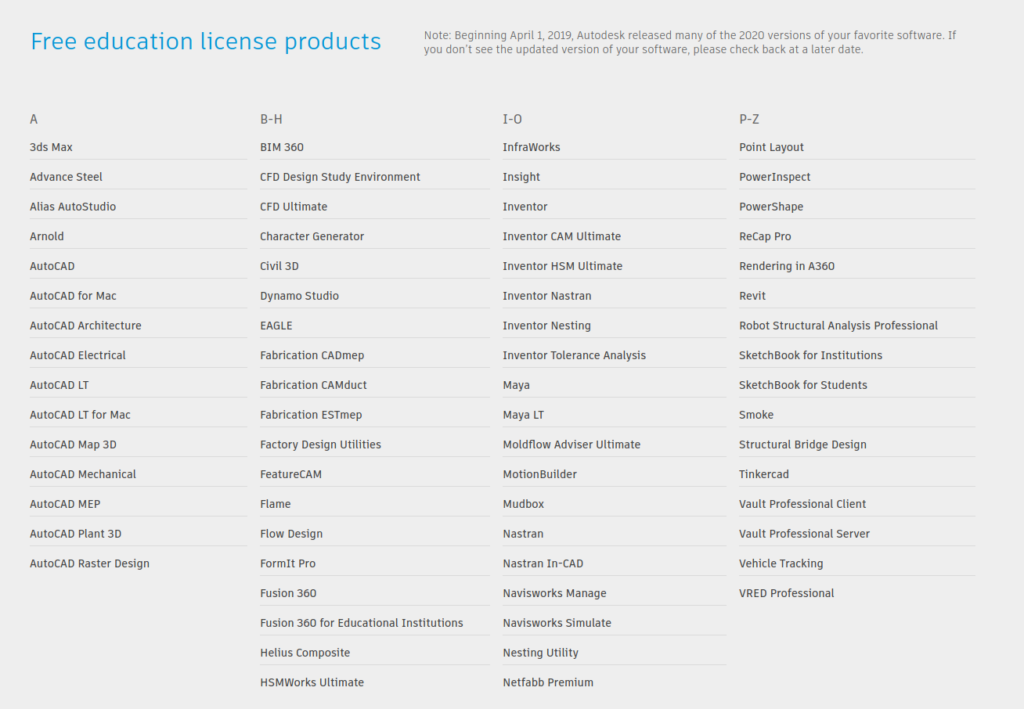Viewport: 1024px width, 709px height.
Task: Open Fusion 360 for Educational Institutions
Action: (x=362, y=623)
